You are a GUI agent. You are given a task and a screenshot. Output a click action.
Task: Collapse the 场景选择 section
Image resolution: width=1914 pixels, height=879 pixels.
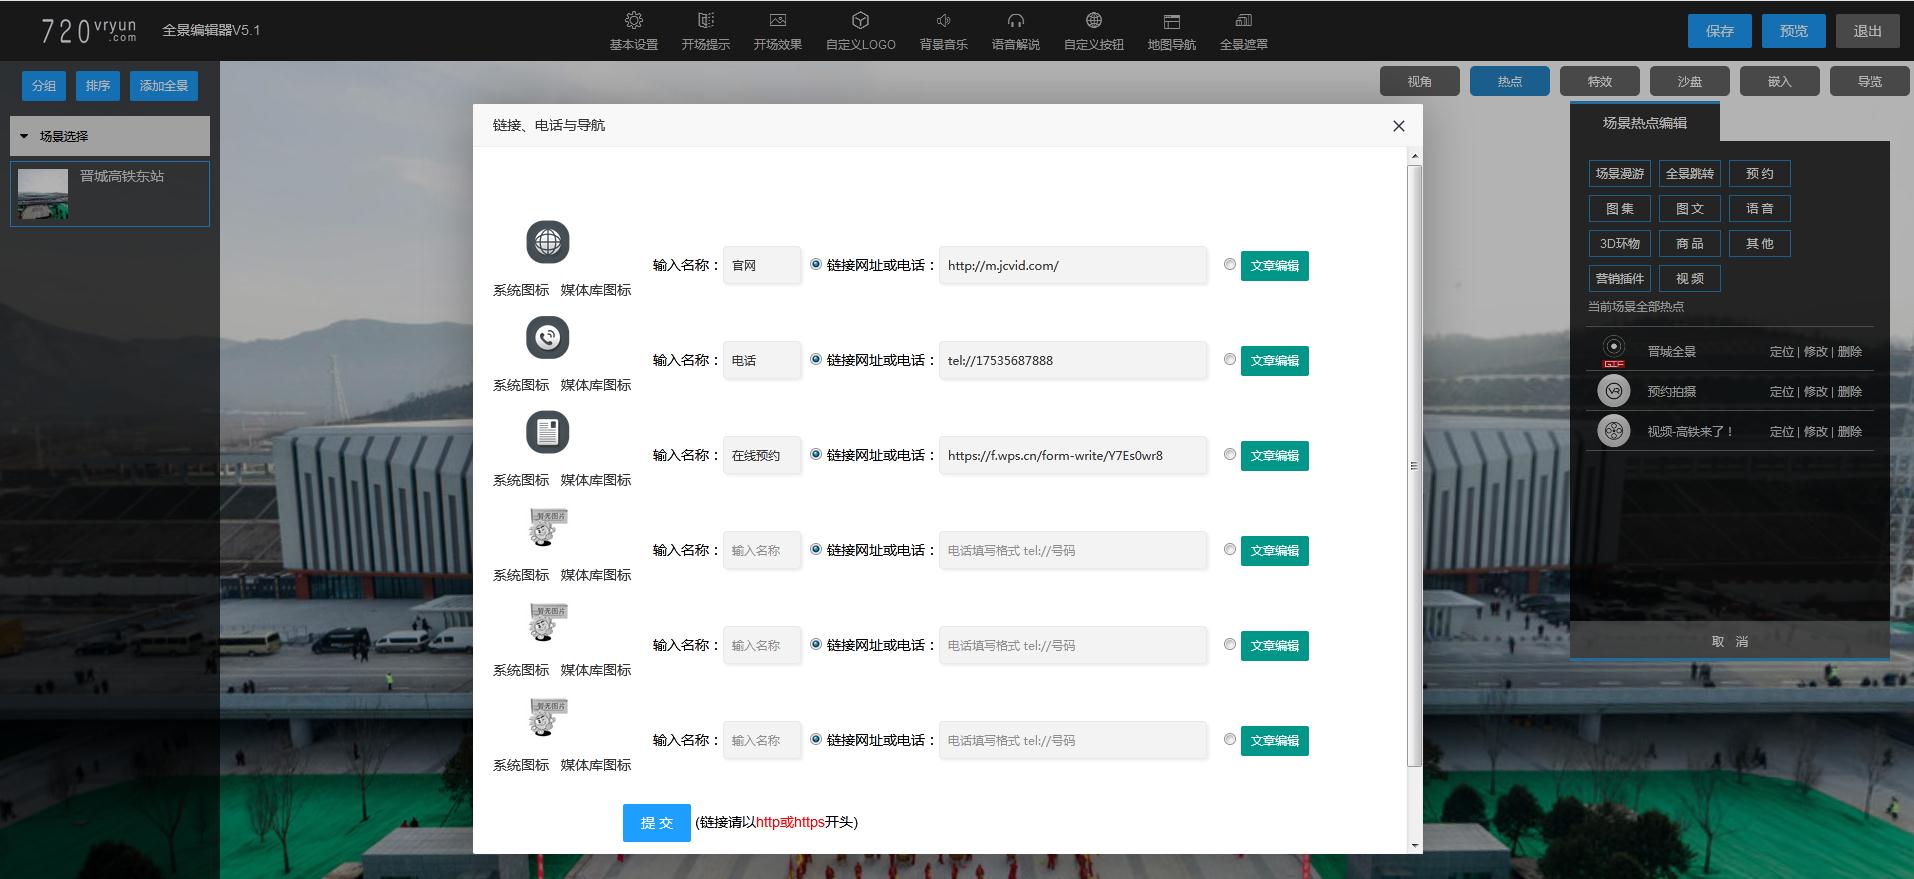click(25, 136)
